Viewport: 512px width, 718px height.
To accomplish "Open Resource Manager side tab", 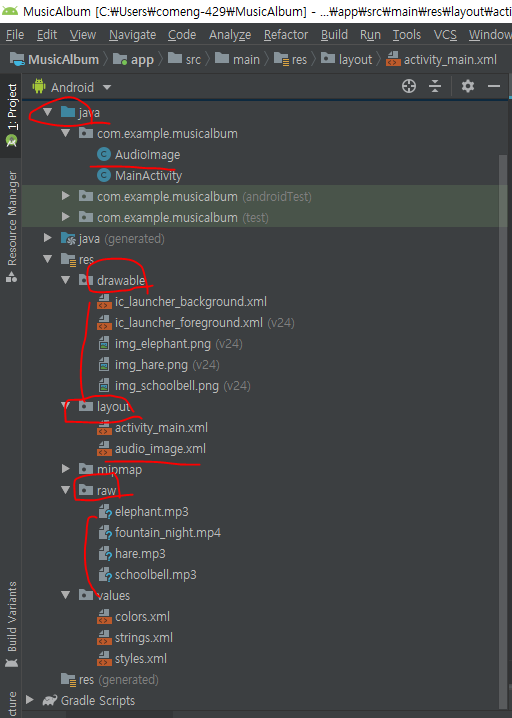I will (11, 226).
